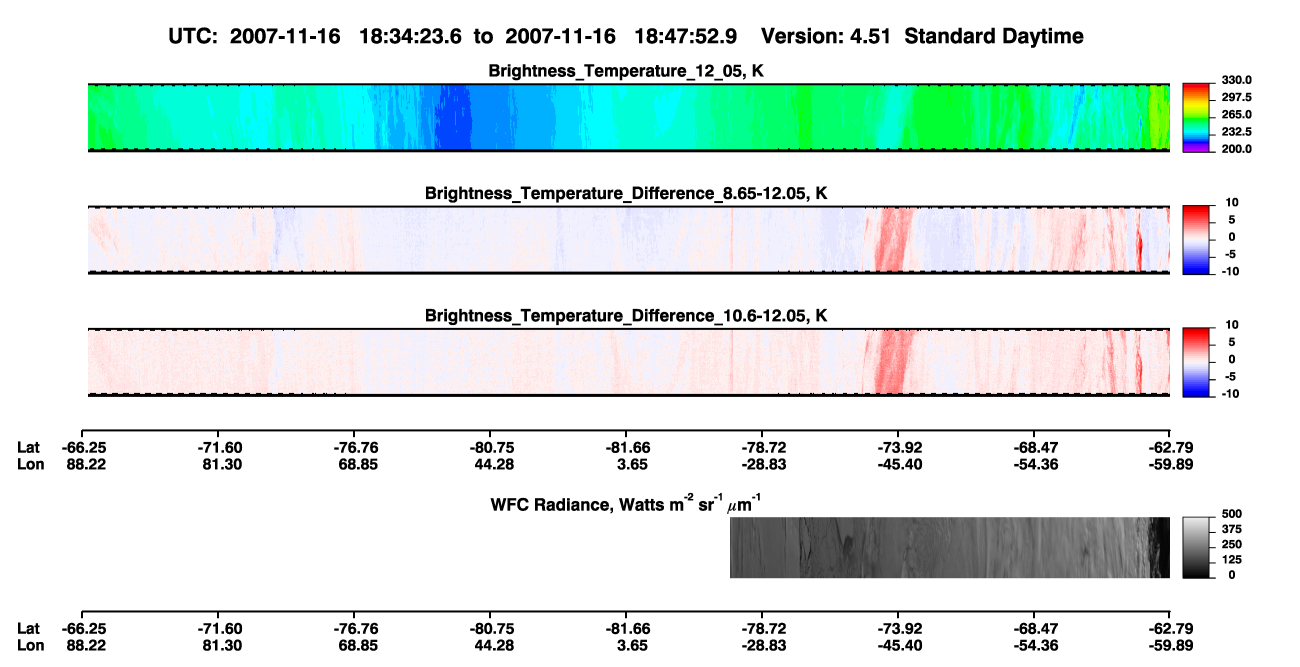This screenshot has height=667, width=1300.
Task: Select the 'Version: 4.51' text
Action: (825, 37)
